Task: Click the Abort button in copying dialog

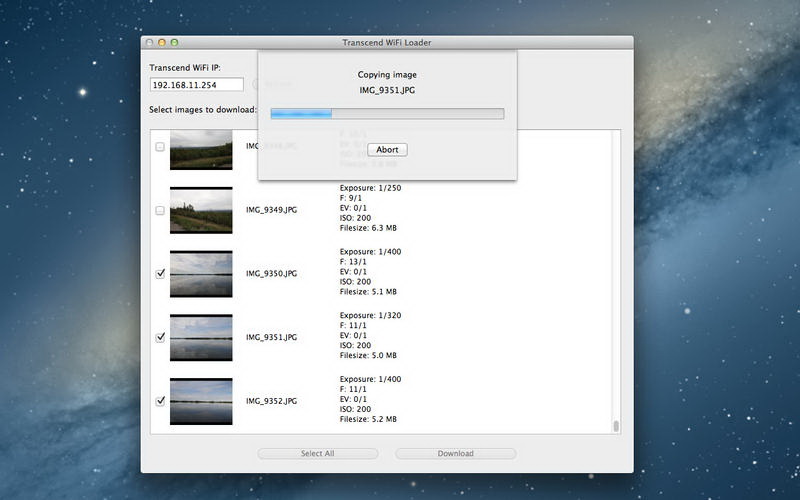Action: (x=387, y=150)
